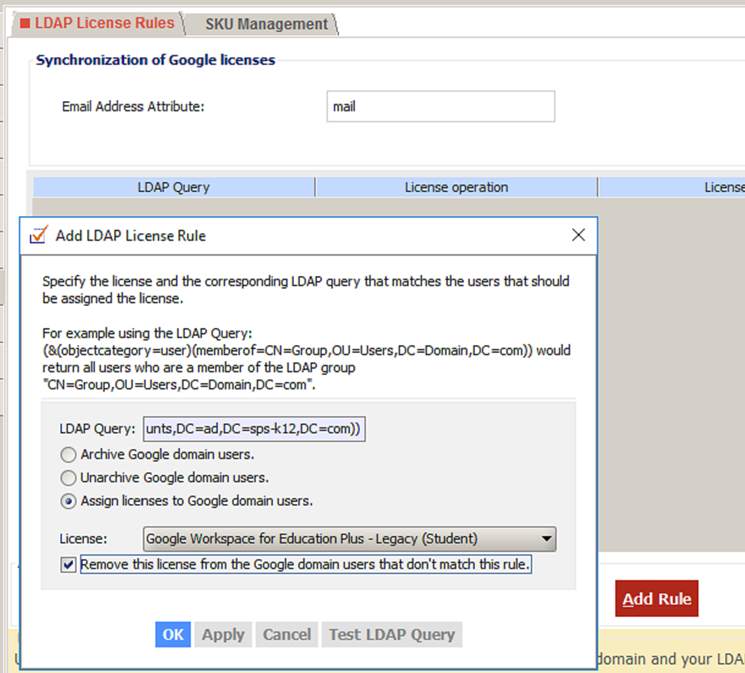The height and width of the screenshot is (673, 745).
Task: Uncheck Remove this license from non-matching users
Action: pos(68,565)
